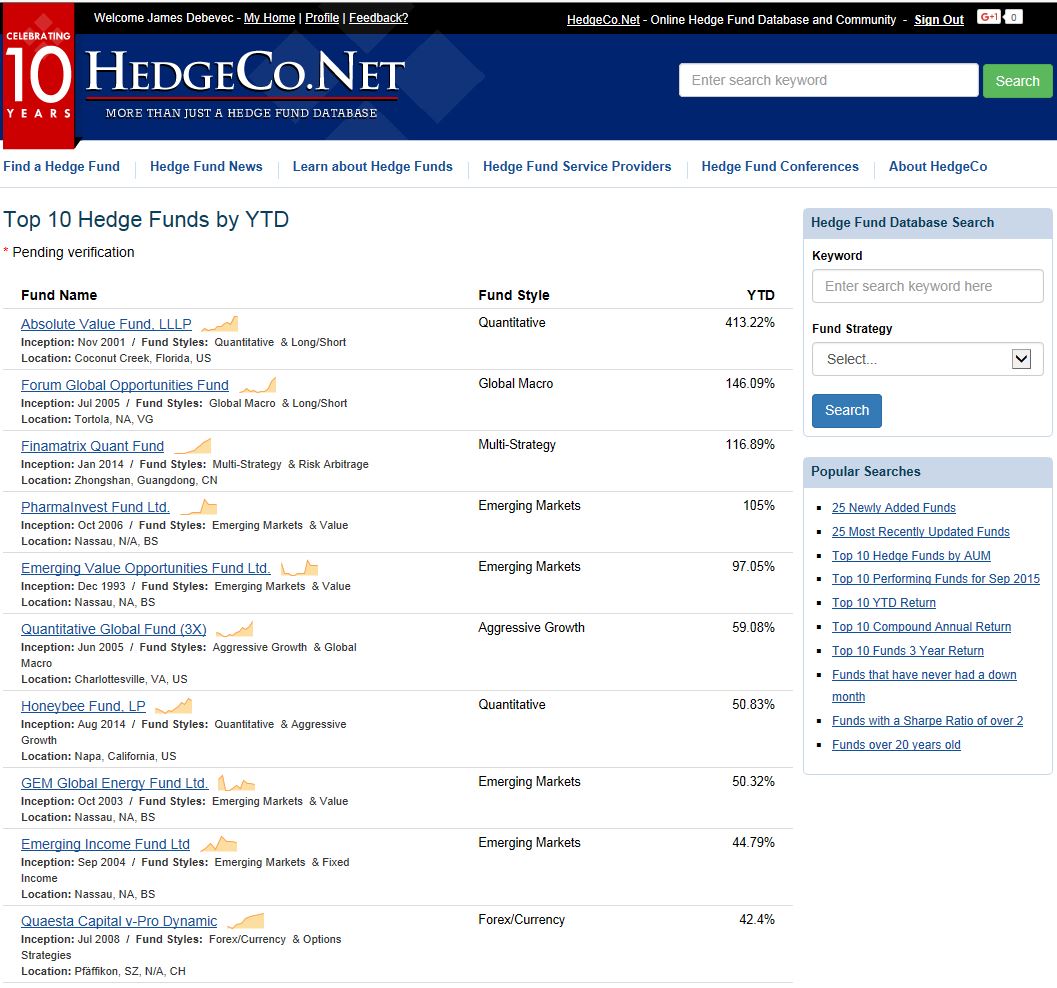Open Forum Global Opportunities Fund sparkline chart
The height and width of the screenshot is (988, 1057).
258,385
